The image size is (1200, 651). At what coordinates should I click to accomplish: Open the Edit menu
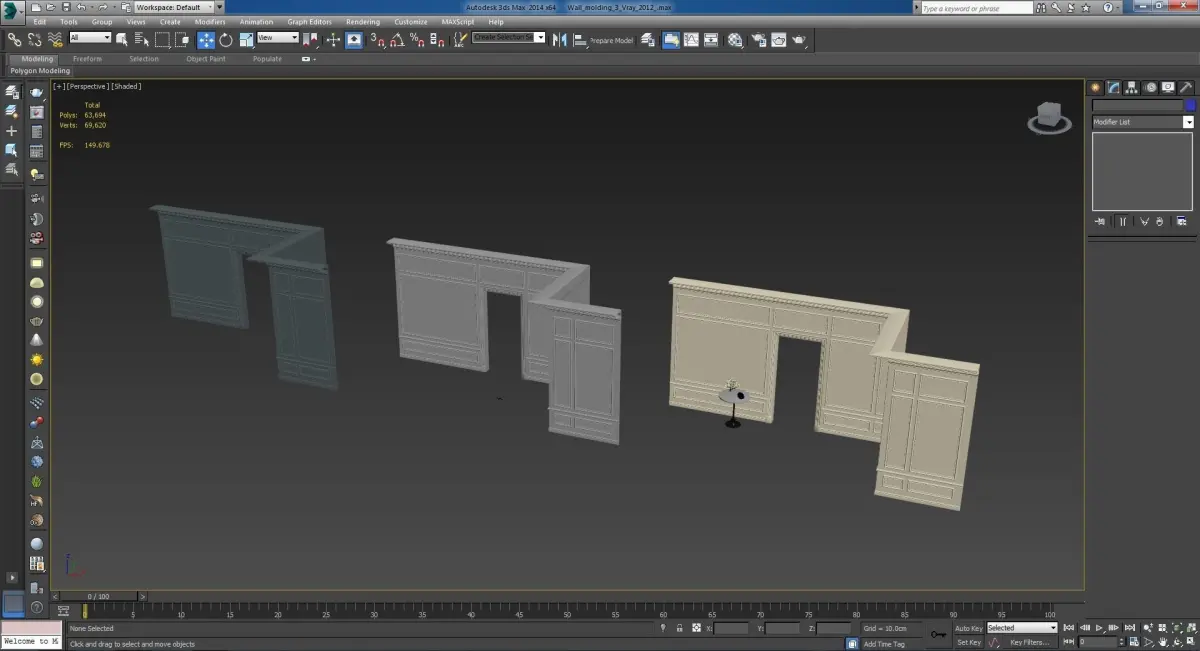pos(39,21)
